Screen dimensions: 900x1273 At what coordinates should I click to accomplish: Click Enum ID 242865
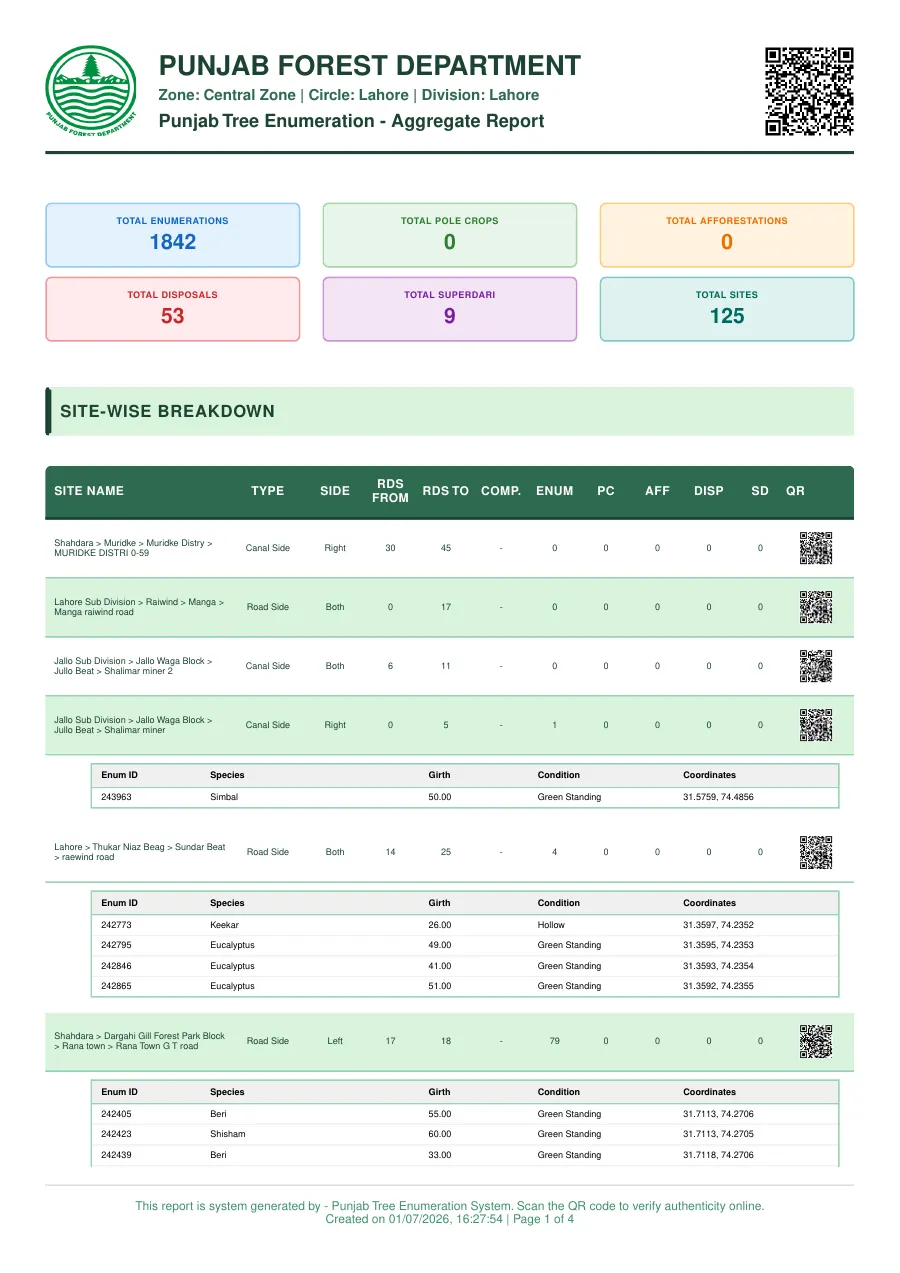[117, 986]
